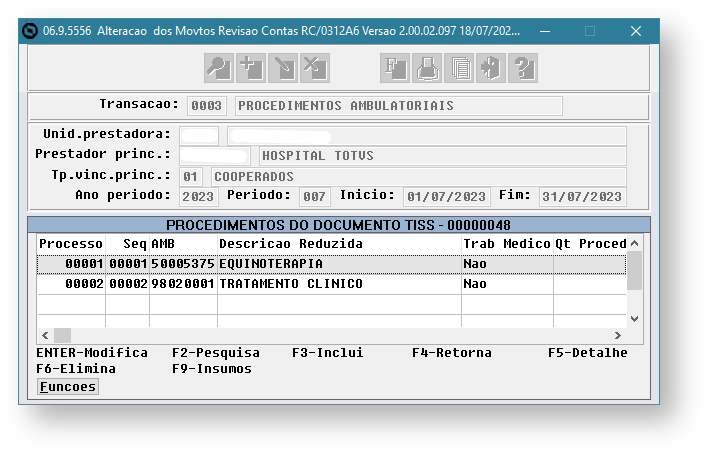Click the Tp.vinc.princ. code field 01
The width and height of the screenshot is (708, 453).
191,177
